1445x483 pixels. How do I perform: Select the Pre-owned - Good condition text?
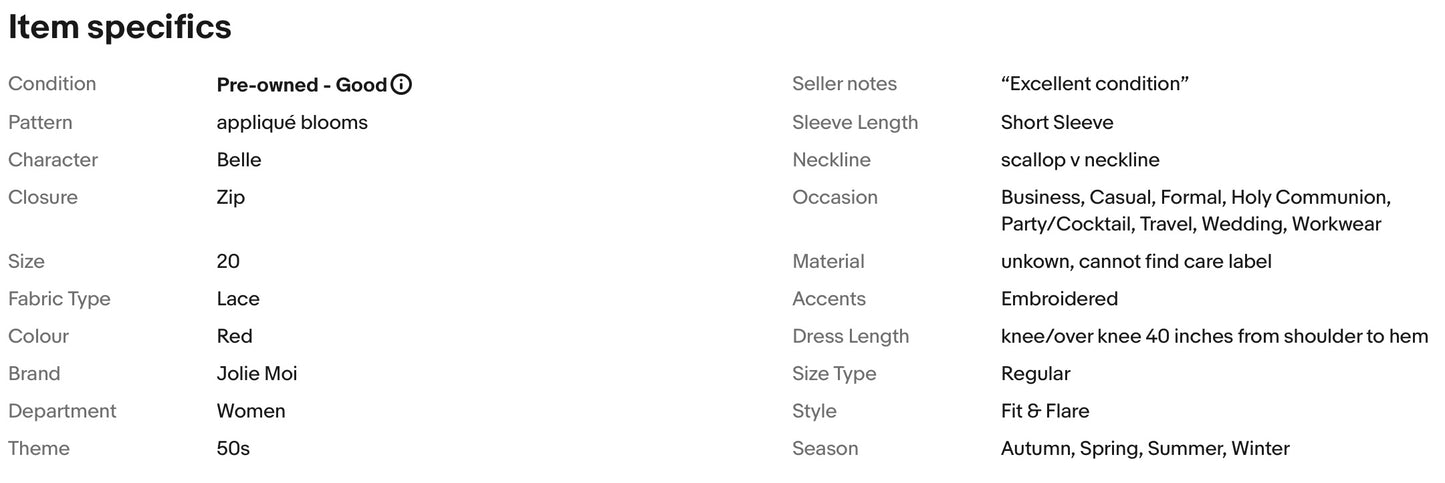tap(302, 85)
